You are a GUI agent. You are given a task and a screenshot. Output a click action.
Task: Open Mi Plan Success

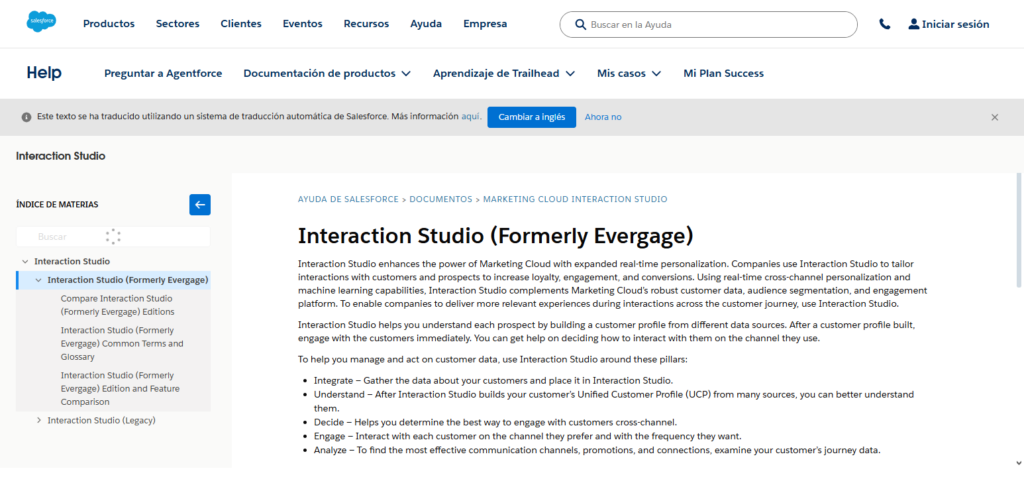[x=724, y=74]
